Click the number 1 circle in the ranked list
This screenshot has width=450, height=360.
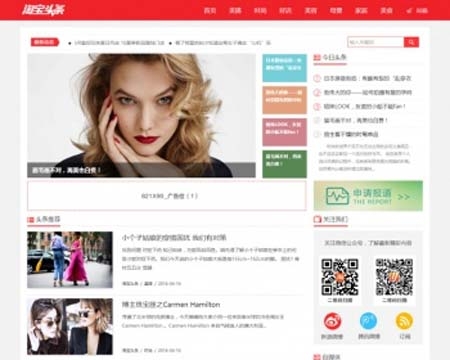click(x=317, y=78)
